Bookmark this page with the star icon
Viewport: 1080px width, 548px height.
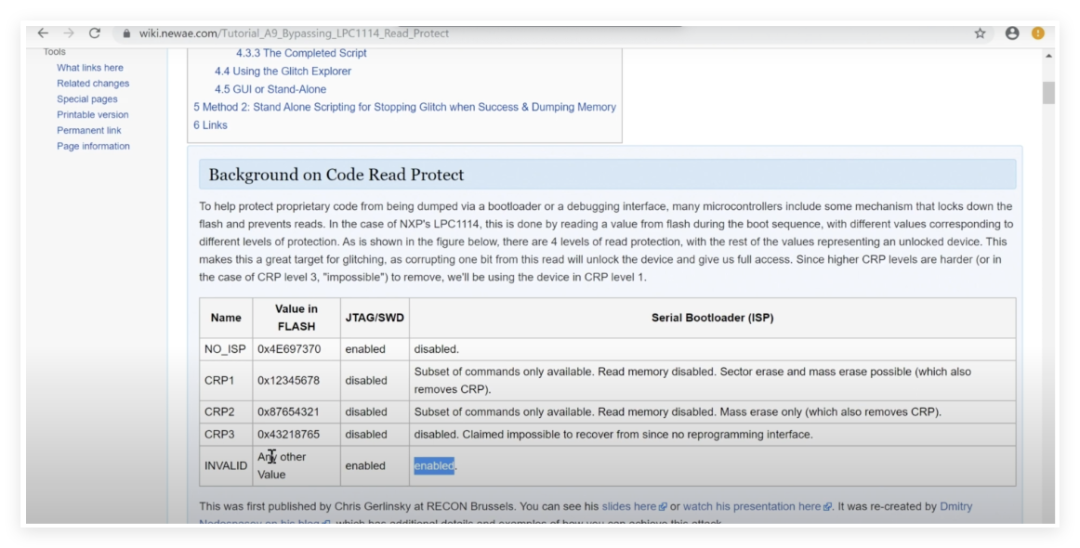point(980,33)
